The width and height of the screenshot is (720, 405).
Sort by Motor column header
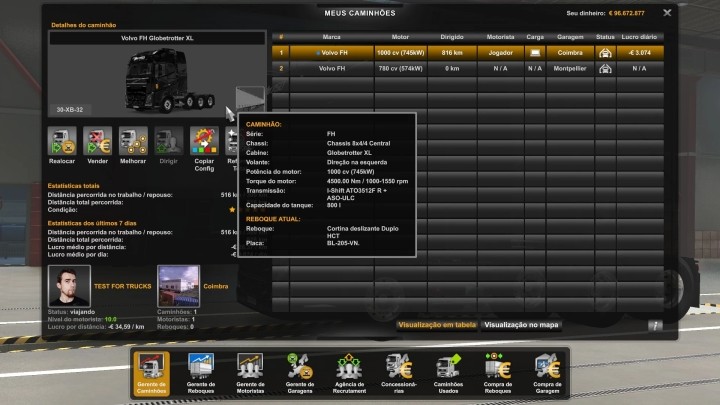400,37
